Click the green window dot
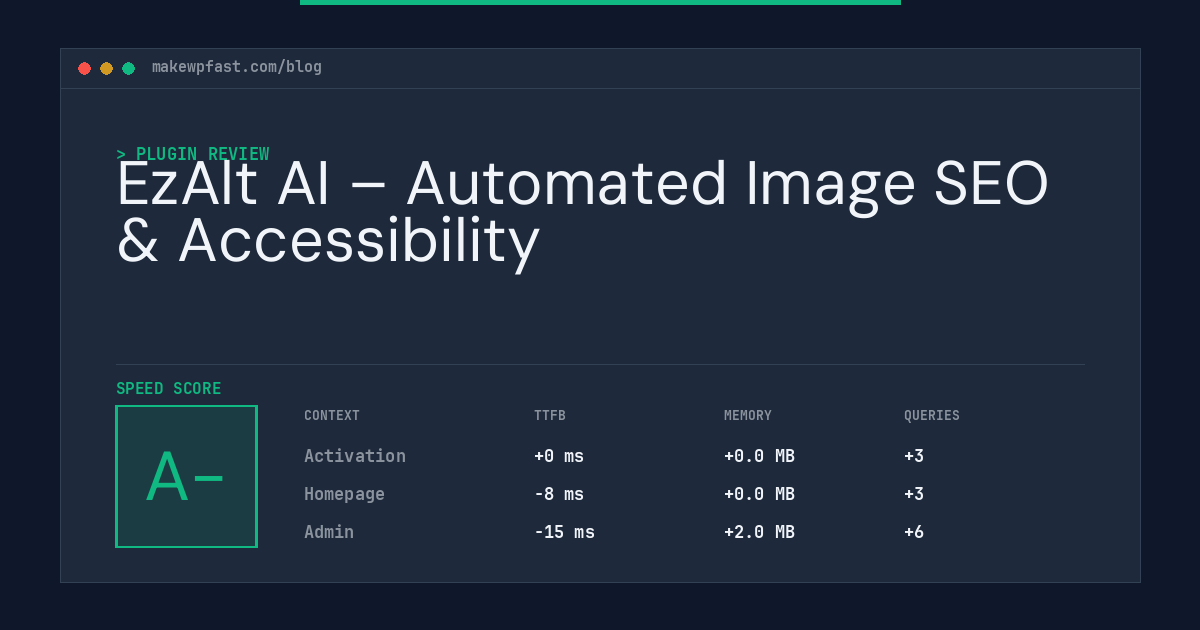The height and width of the screenshot is (630, 1200). tap(128, 68)
